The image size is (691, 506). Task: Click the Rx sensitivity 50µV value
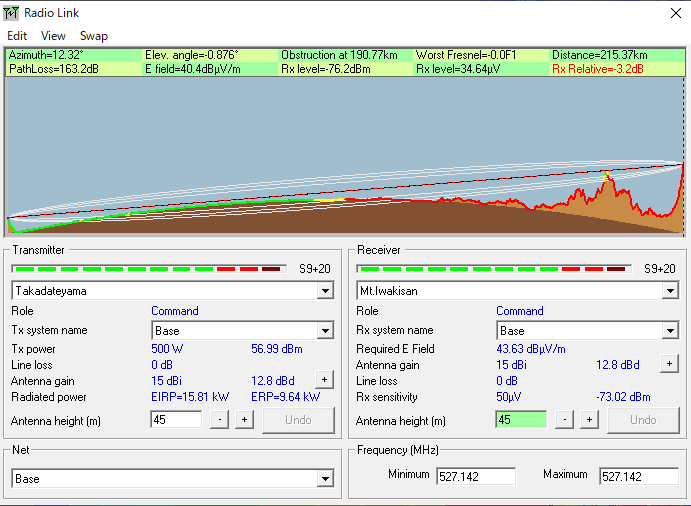click(508, 397)
